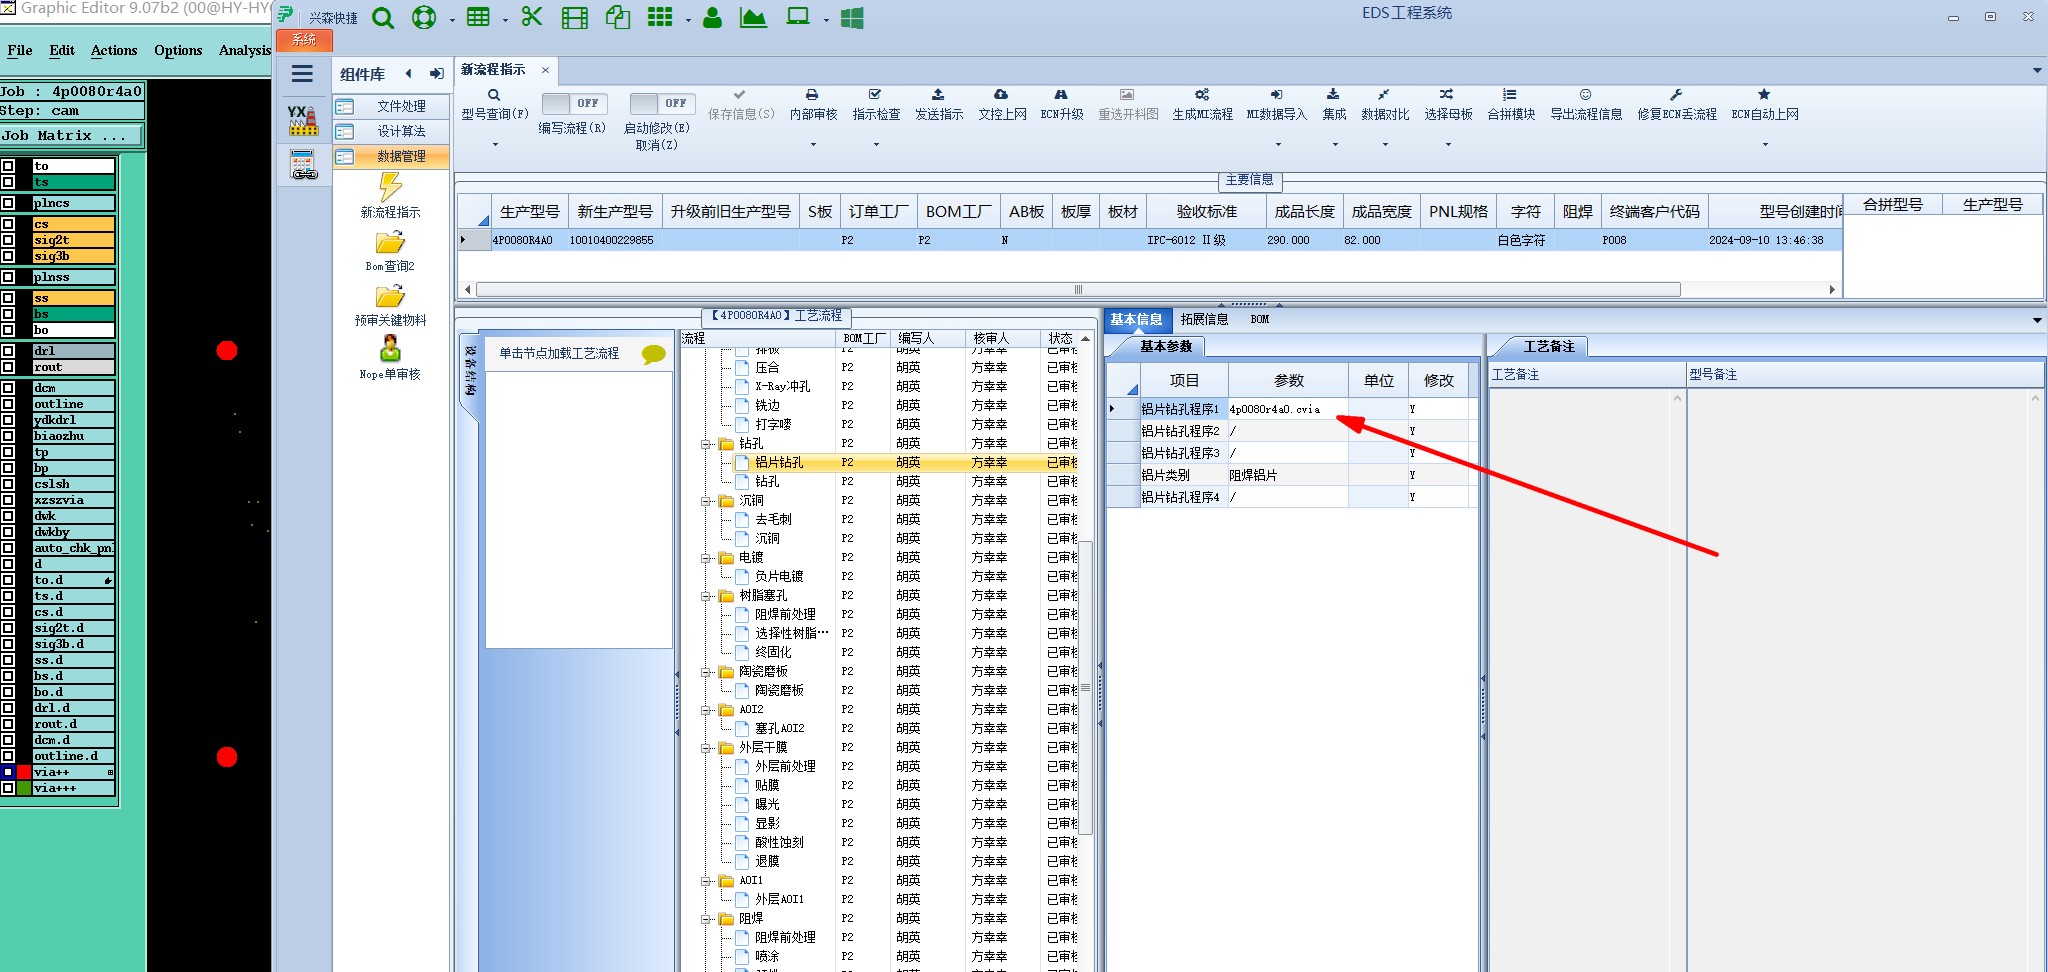Screen dimensions: 2048x972
Task: Click 合拼模块 list button
Action: [x=1511, y=105]
